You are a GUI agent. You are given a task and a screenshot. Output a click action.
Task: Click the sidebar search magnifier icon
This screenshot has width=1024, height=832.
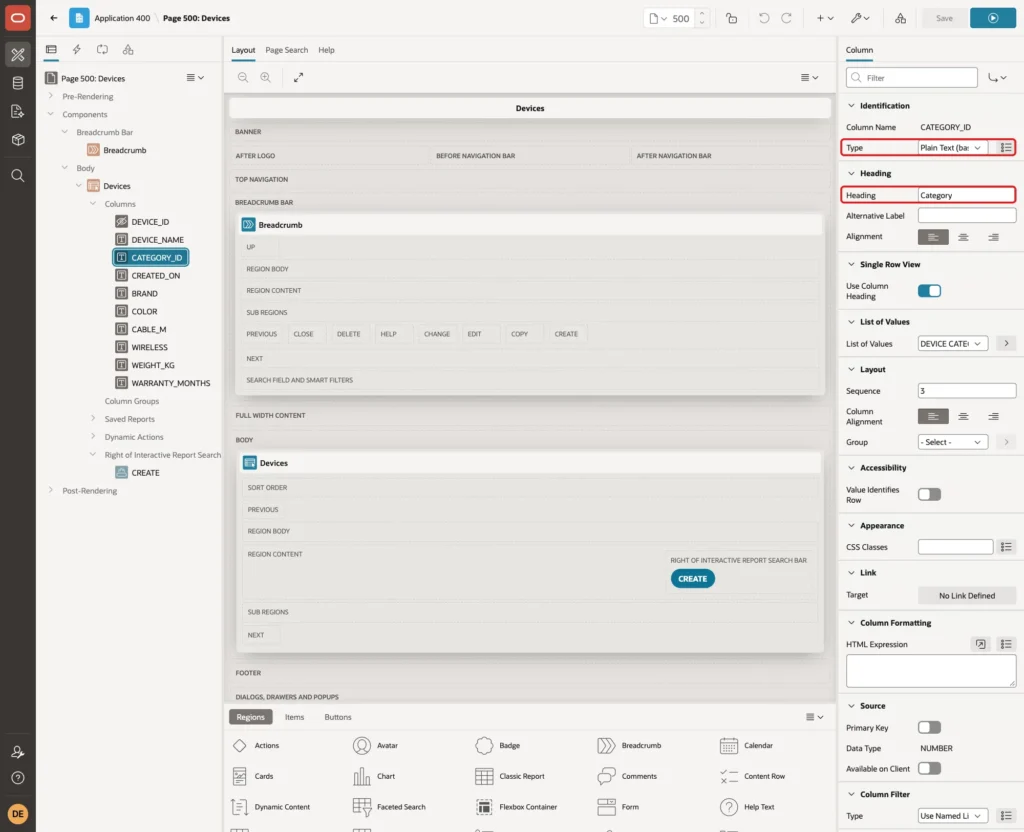click(x=18, y=176)
